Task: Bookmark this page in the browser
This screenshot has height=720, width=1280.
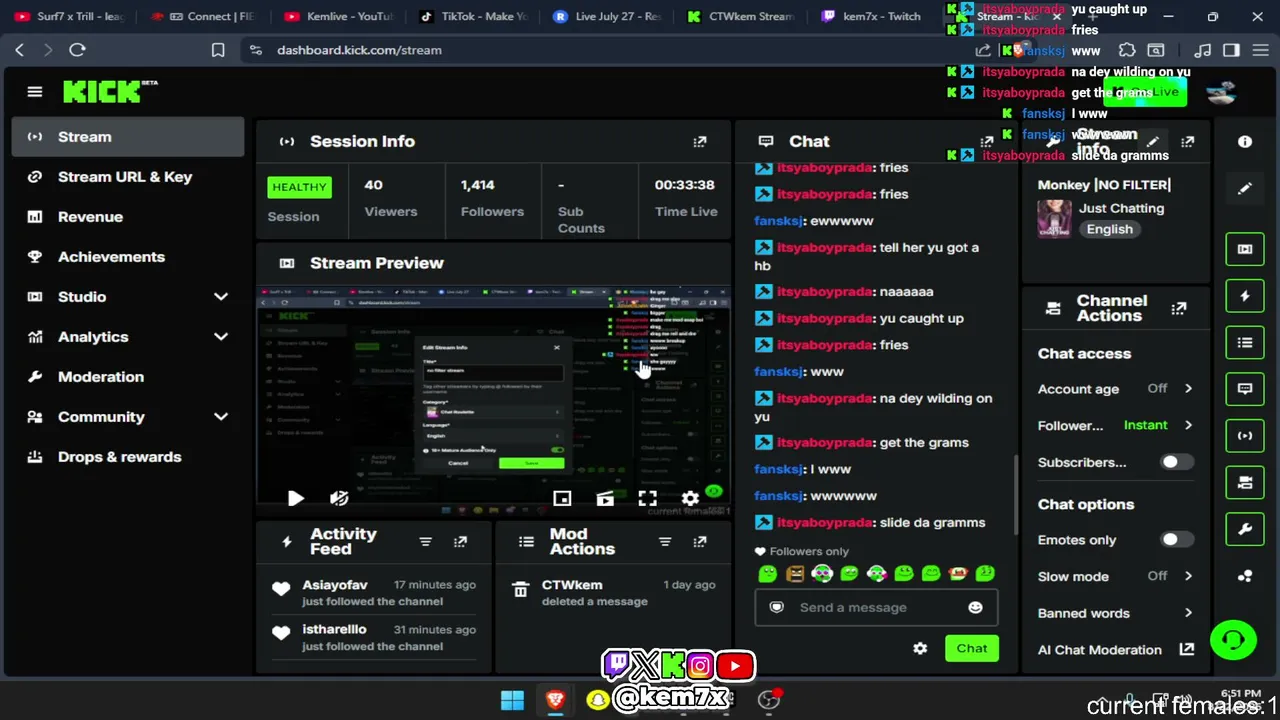Action: tap(218, 50)
